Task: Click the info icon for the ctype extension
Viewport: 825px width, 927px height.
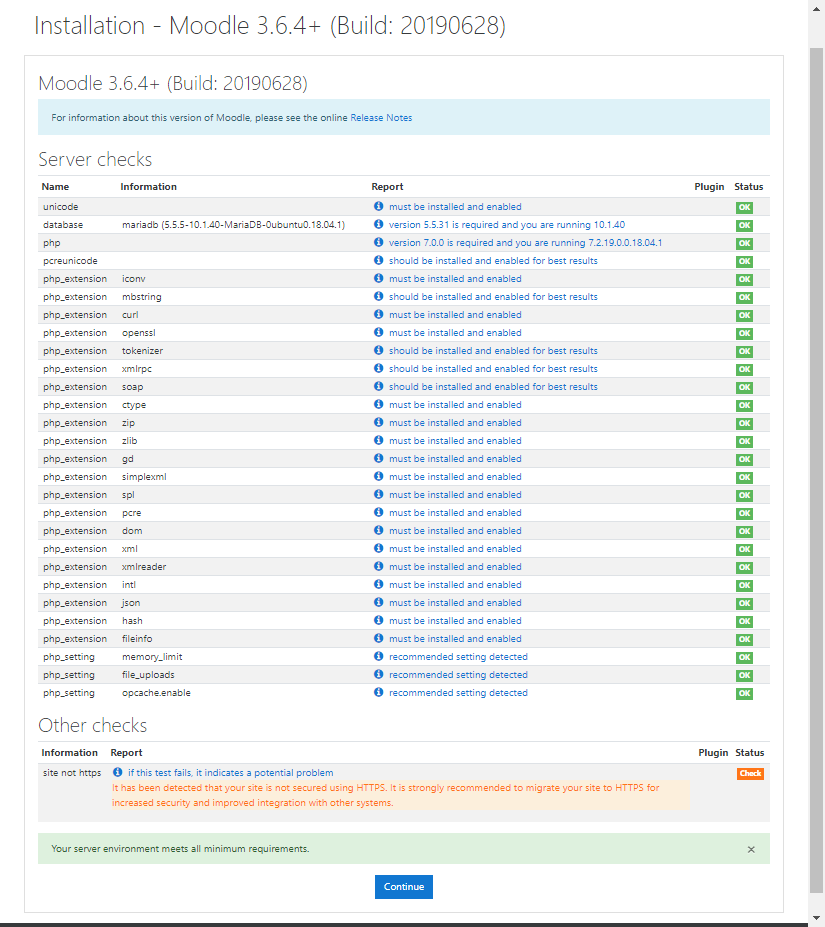Action: [x=378, y=404]
